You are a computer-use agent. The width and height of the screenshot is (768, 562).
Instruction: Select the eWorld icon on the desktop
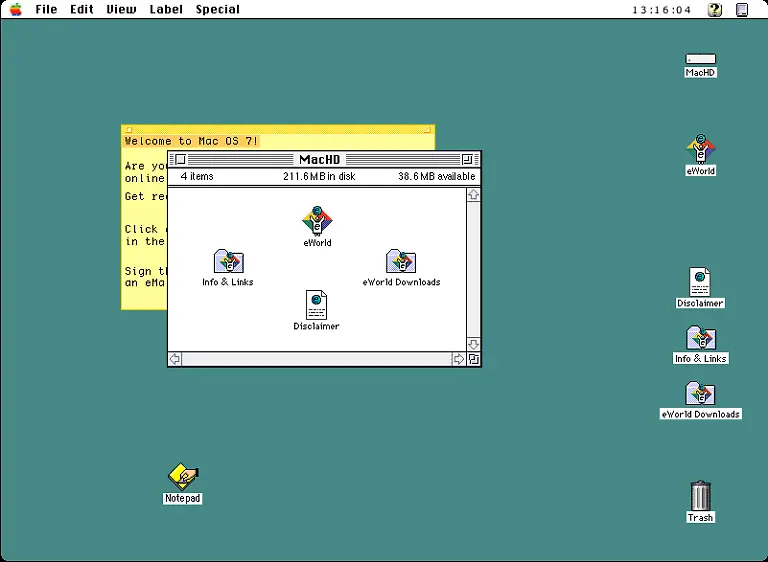[x=700, y=148]
